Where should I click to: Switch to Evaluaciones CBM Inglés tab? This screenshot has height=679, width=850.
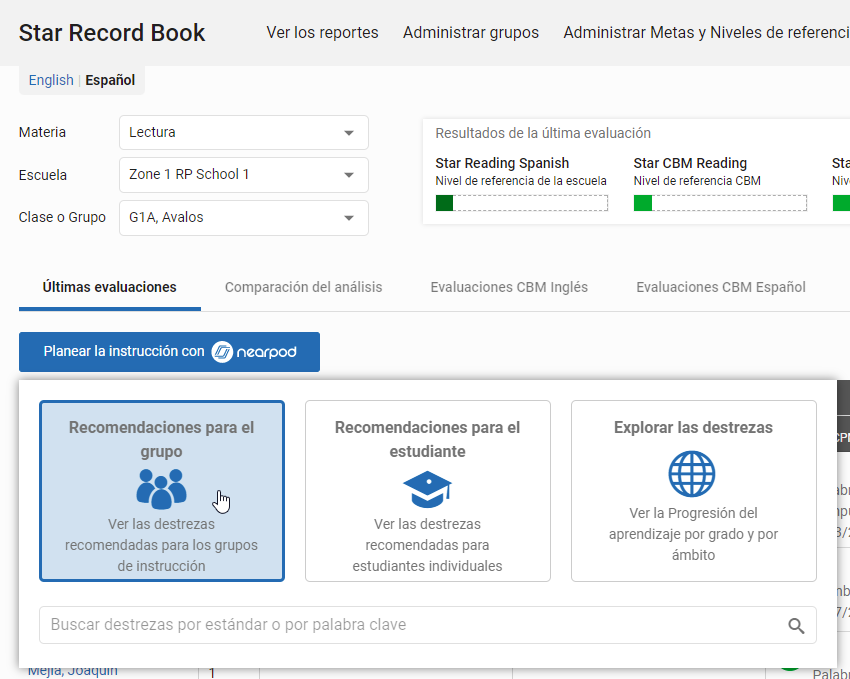click(509, 287)
